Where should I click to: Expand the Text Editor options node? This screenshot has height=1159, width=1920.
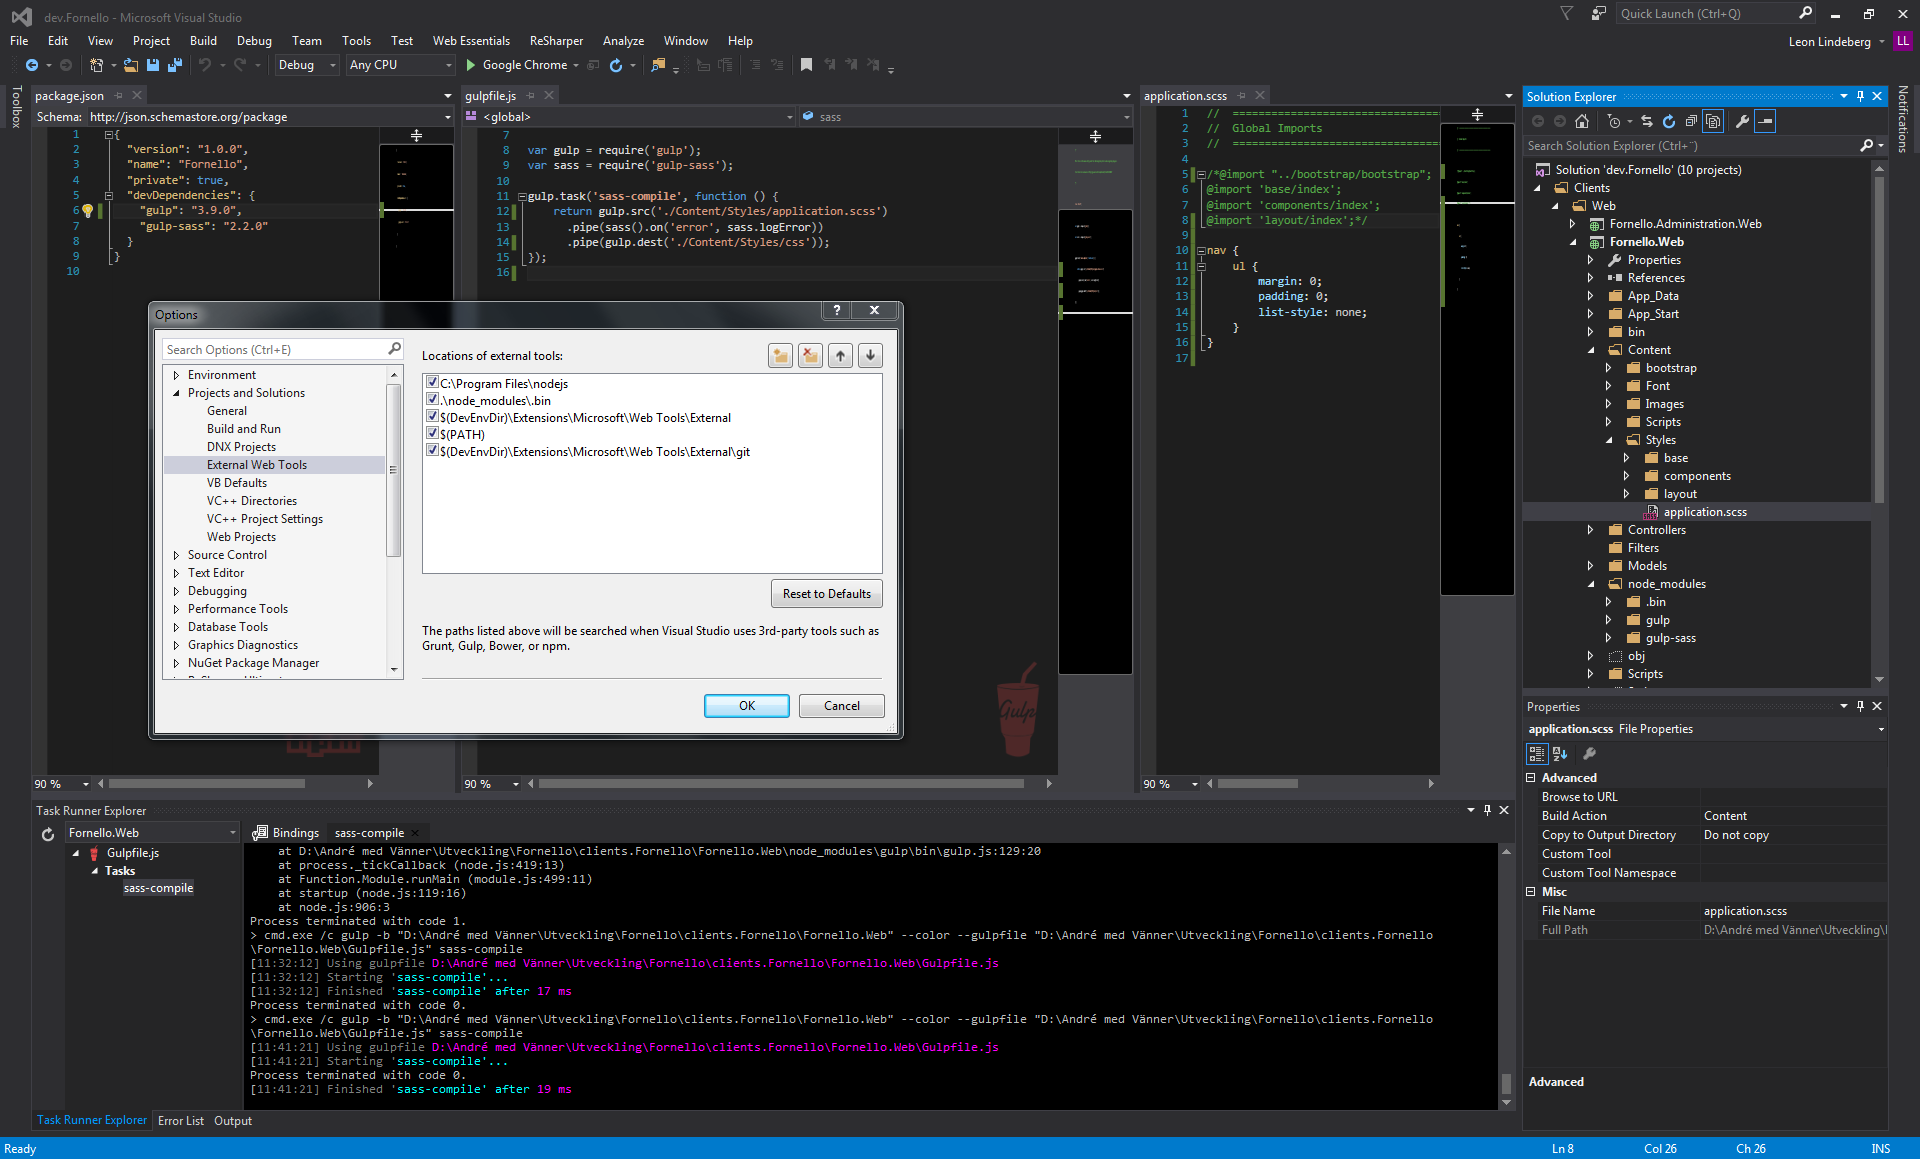tap(177, 573)
